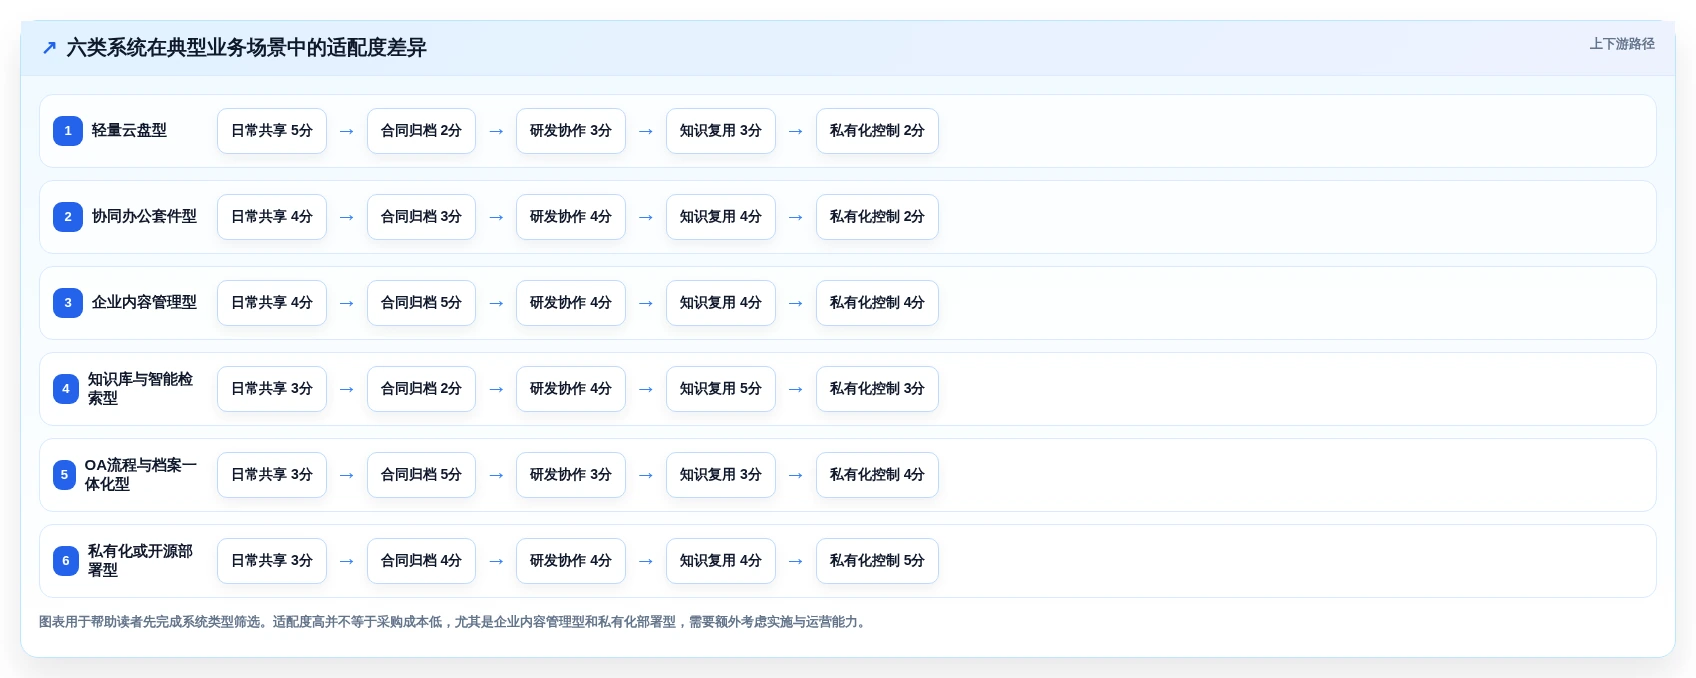
Task: Click the number 3 badge for 企业内容管理型
Action: (x=68, y=303)
